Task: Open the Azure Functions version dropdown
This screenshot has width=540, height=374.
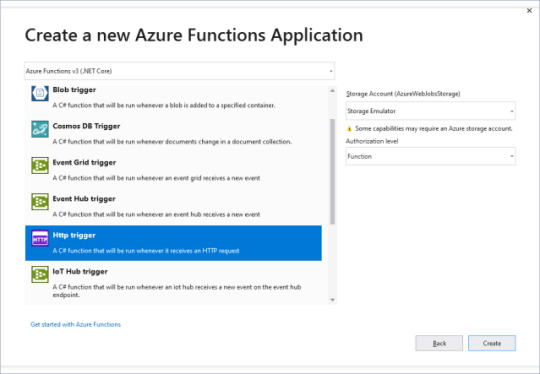Action: point(179,71)
